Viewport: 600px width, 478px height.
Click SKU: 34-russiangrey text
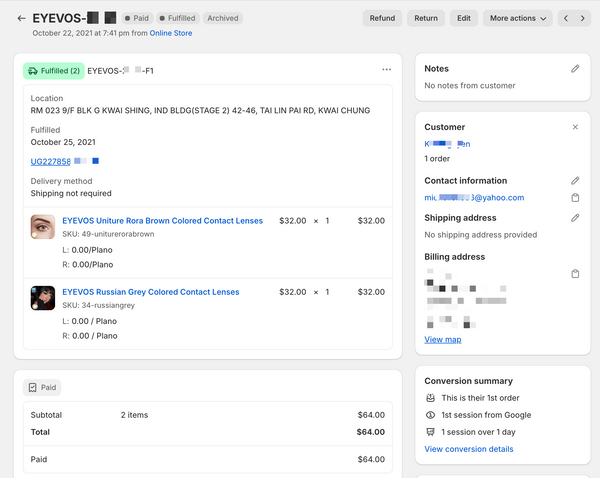coord(99,305)
